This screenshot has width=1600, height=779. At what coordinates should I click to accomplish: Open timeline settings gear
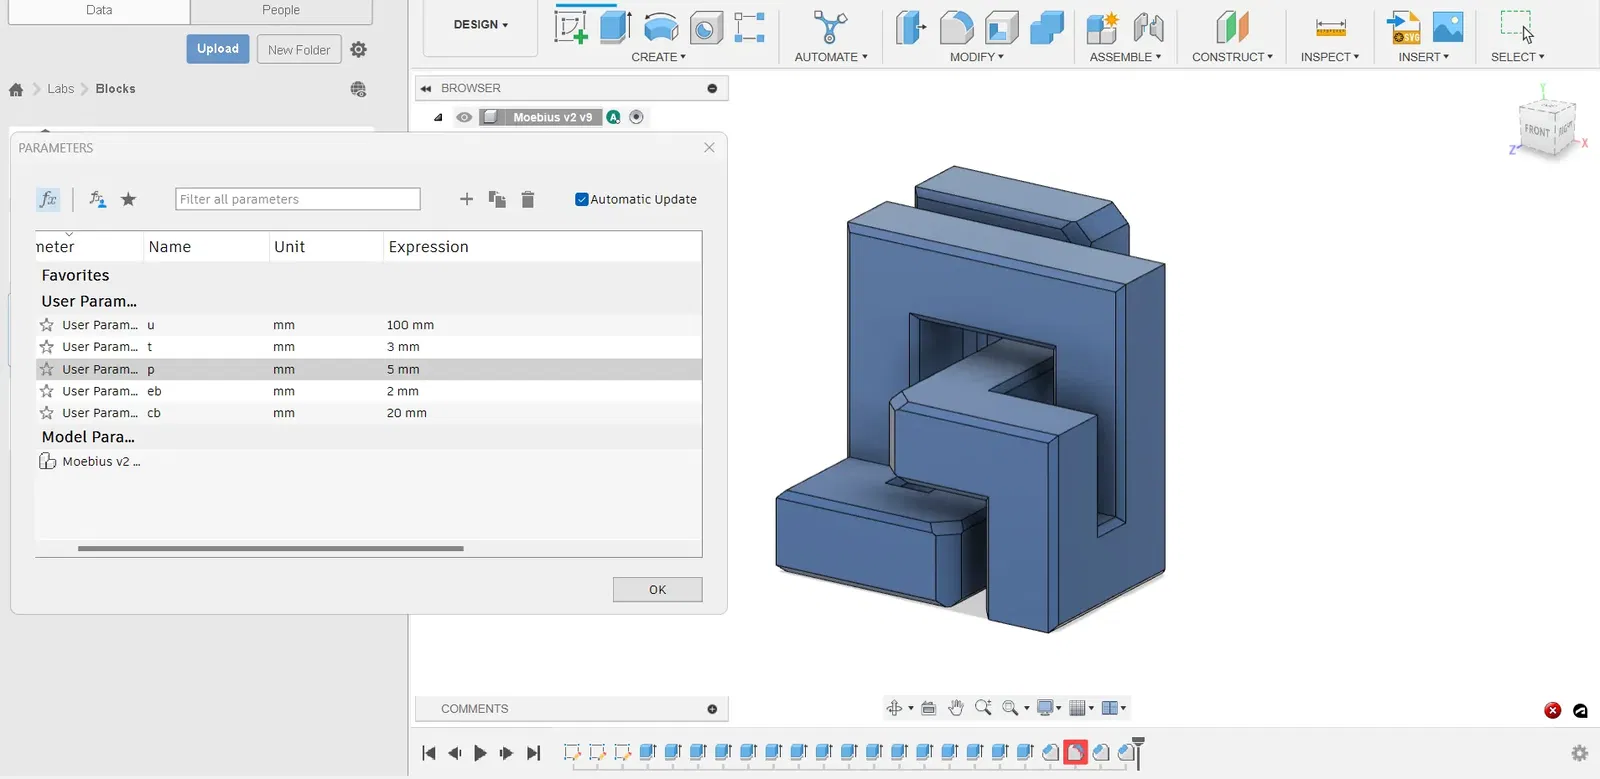point(1580,753)
